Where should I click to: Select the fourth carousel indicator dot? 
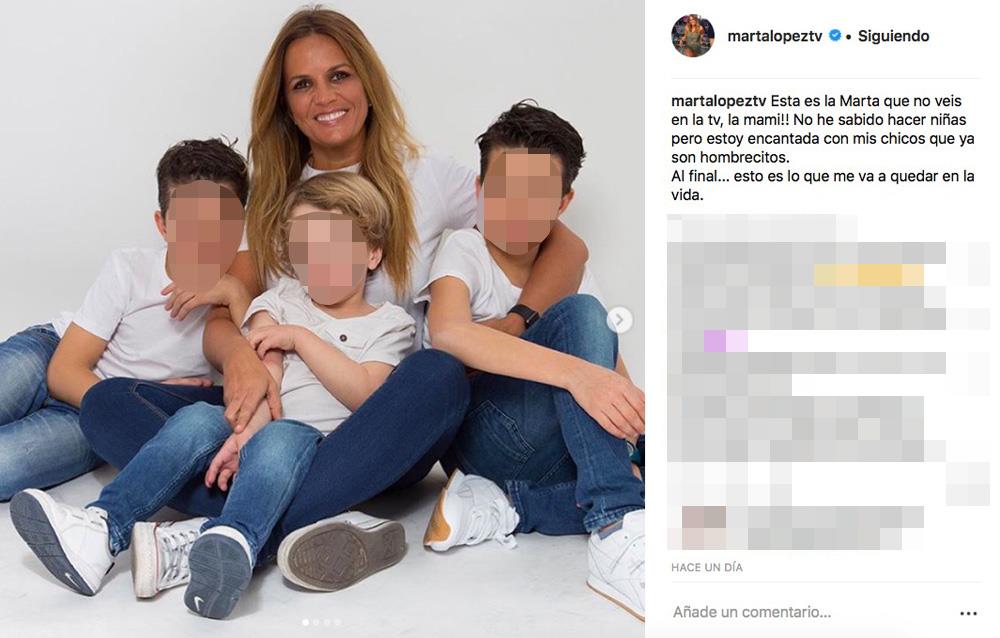(337, 622)
